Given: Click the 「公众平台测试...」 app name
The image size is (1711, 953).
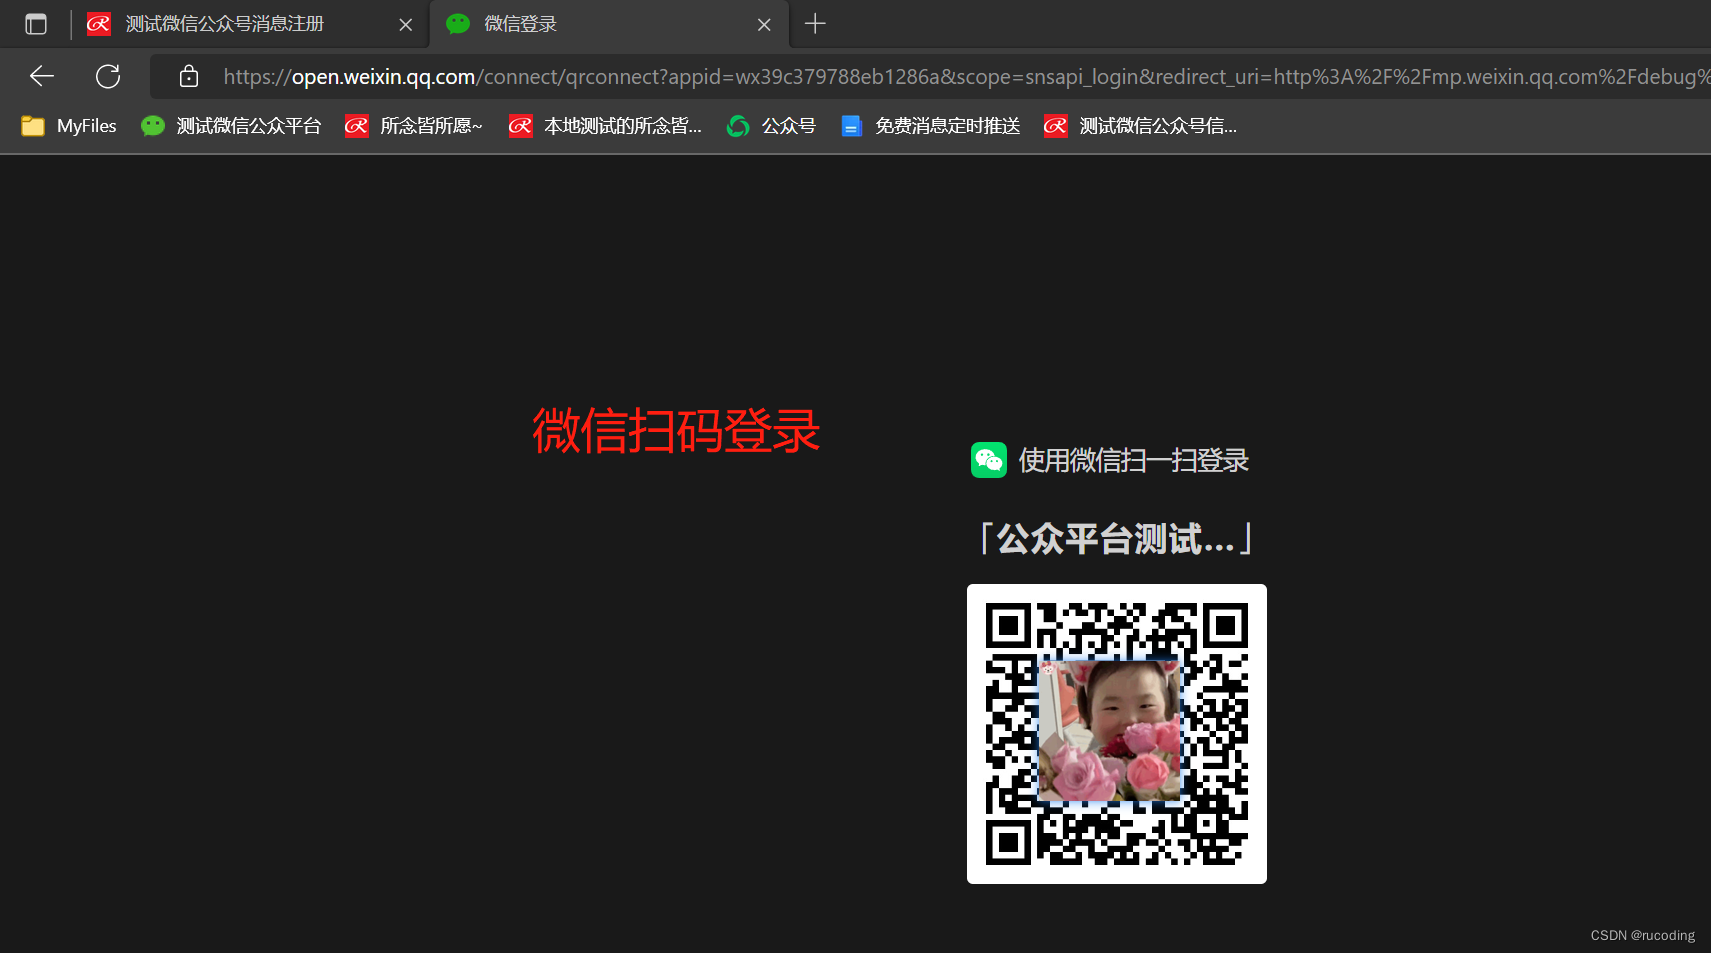Looking at the screenshot, I should coord(1116,539).
